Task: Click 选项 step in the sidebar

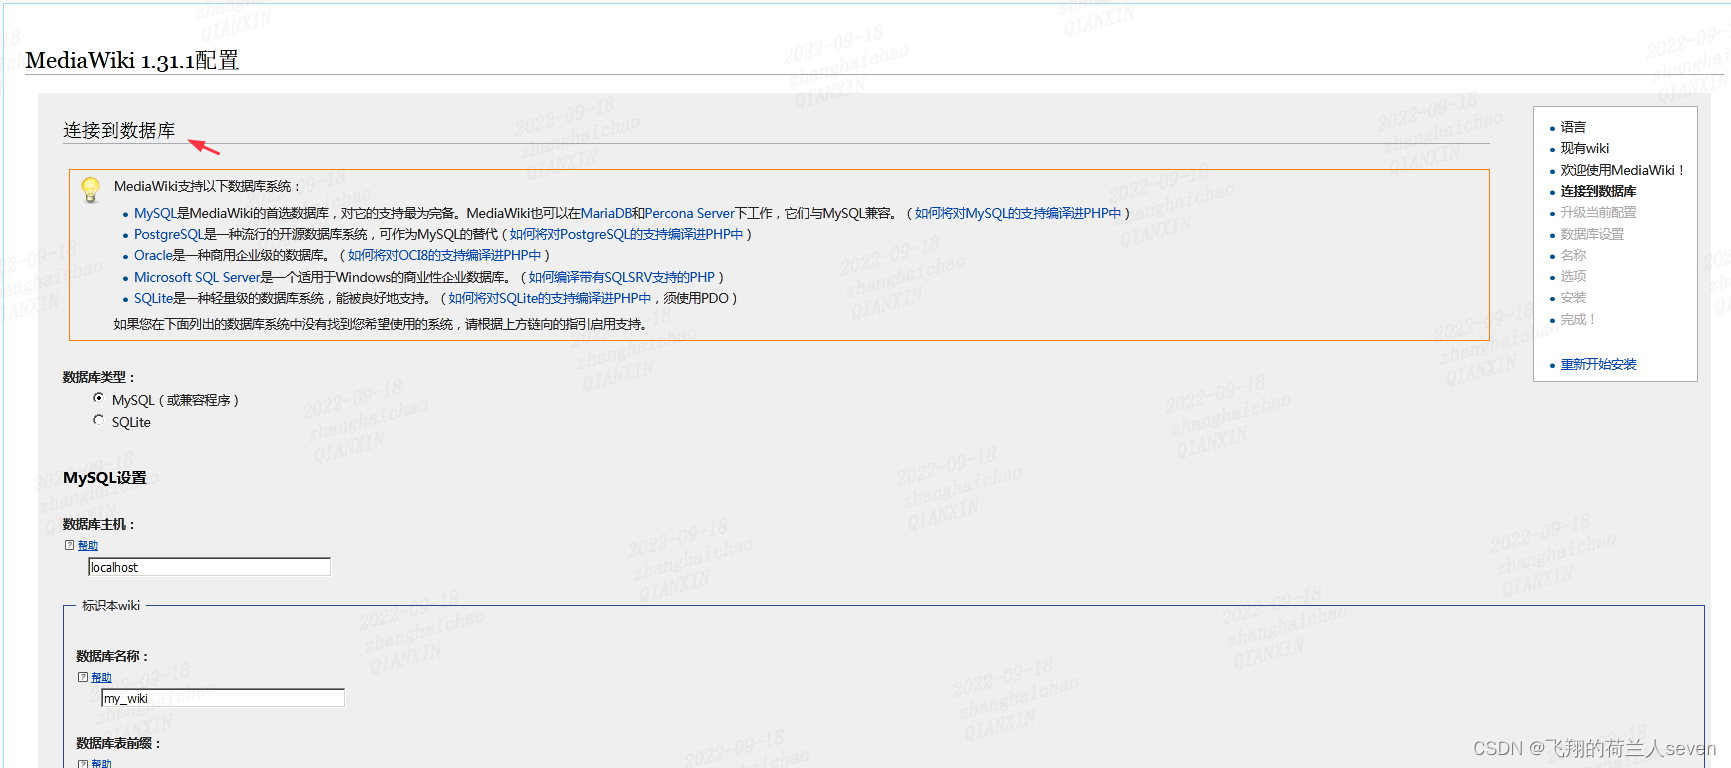Action: 1573,276
